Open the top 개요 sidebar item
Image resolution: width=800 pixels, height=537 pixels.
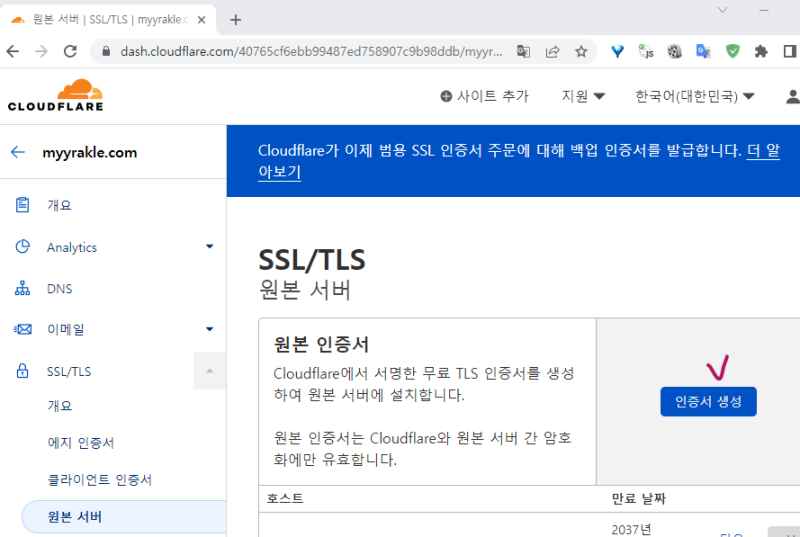pyautogui.click(x=59, y=205)
